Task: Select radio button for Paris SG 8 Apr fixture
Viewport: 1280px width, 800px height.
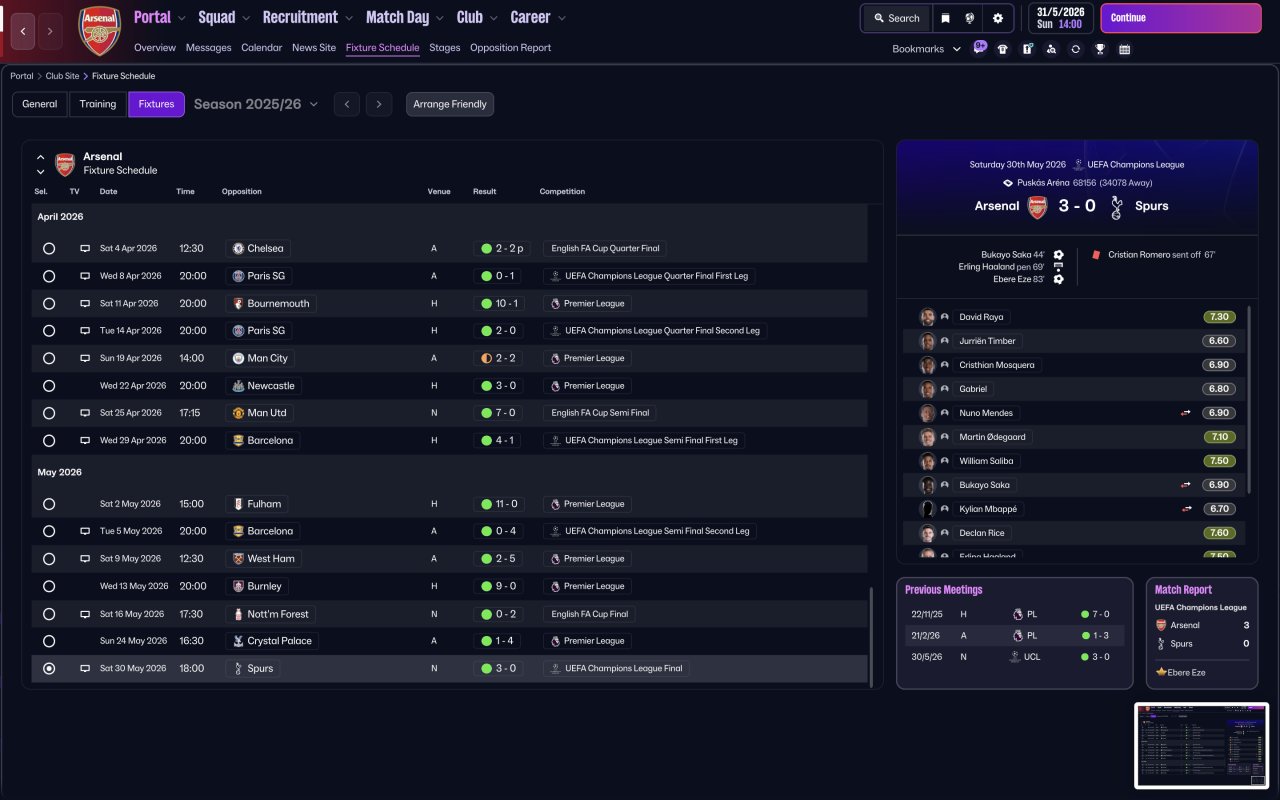Action: click(x=49, y=276)
